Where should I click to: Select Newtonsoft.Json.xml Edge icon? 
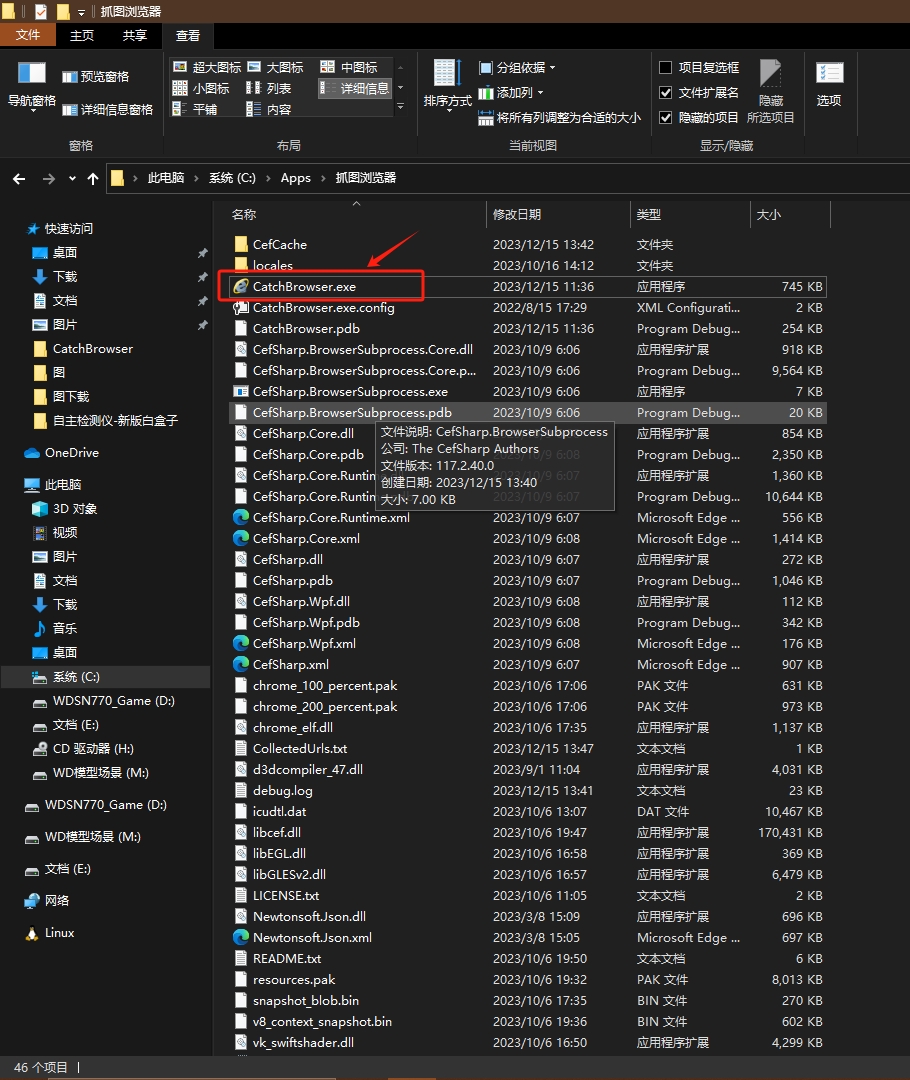pyautogui.click(x=240, y=937)
